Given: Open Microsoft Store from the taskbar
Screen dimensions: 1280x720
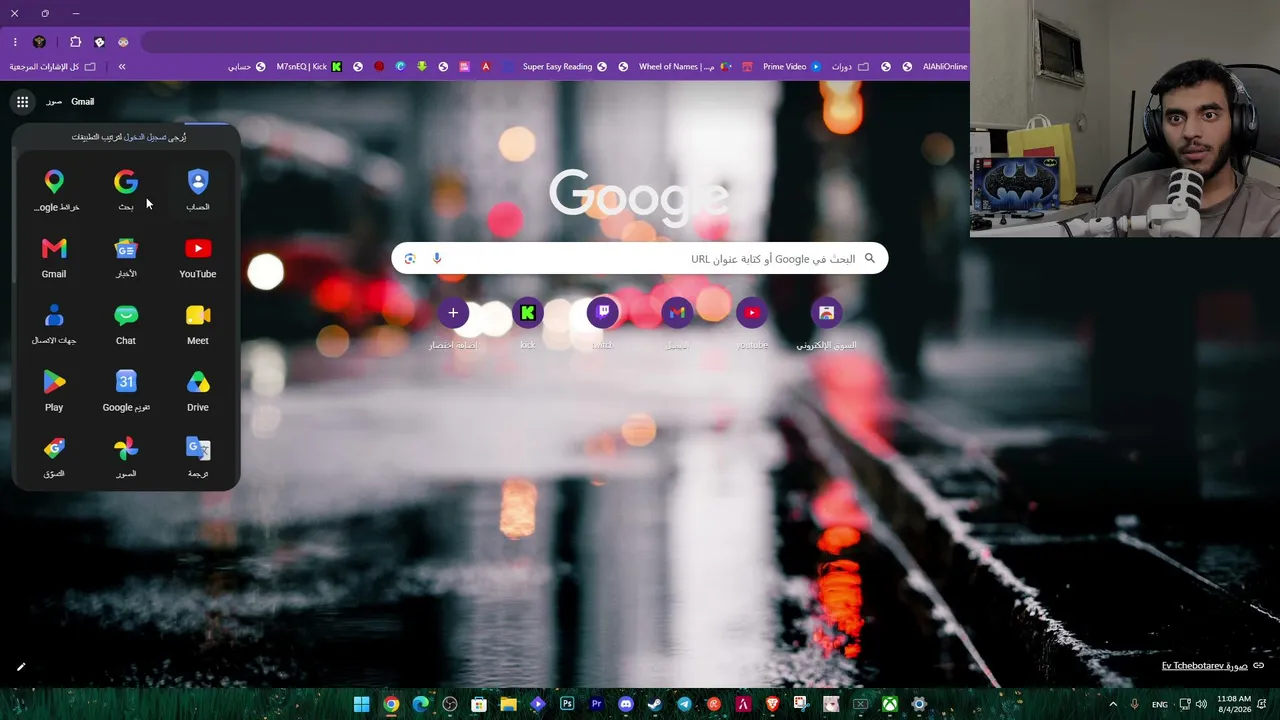Looking at the screenshot, I should pyautogui.click(x=479, y=704).
